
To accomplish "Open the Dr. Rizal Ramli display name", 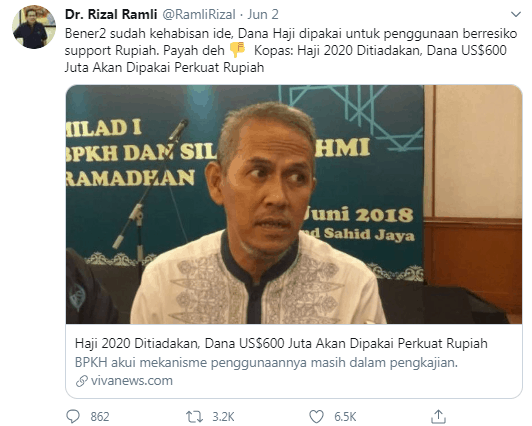I will (111, 14).
